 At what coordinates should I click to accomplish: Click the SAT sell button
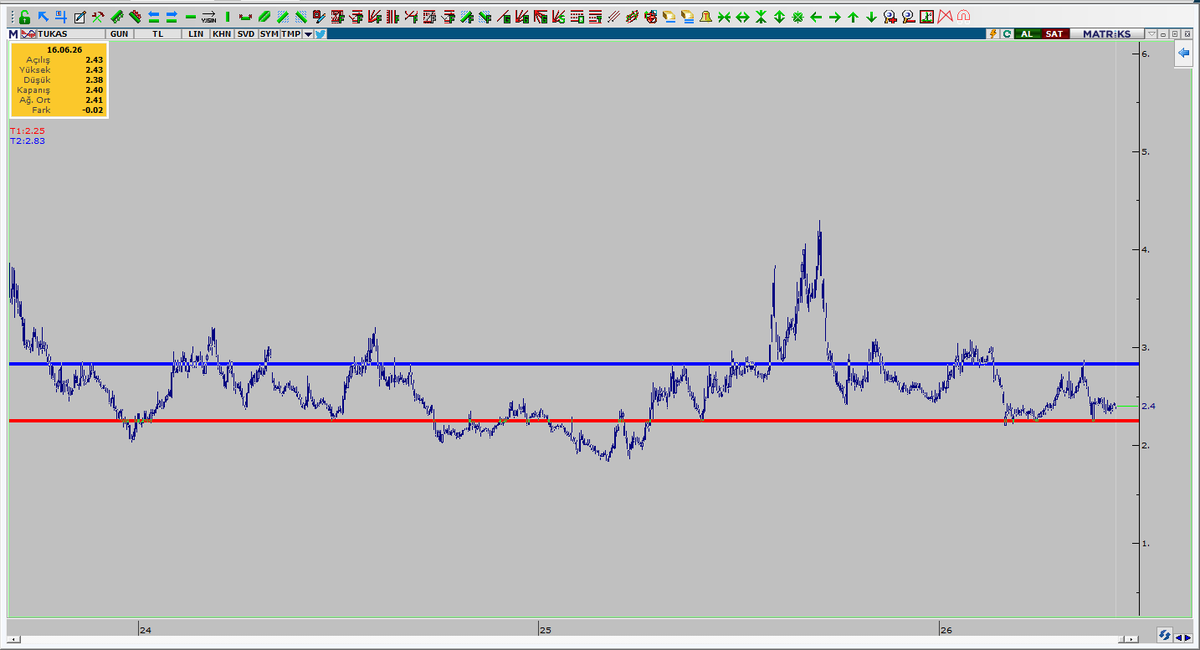pyautogui.click(x=1055, y=34)
